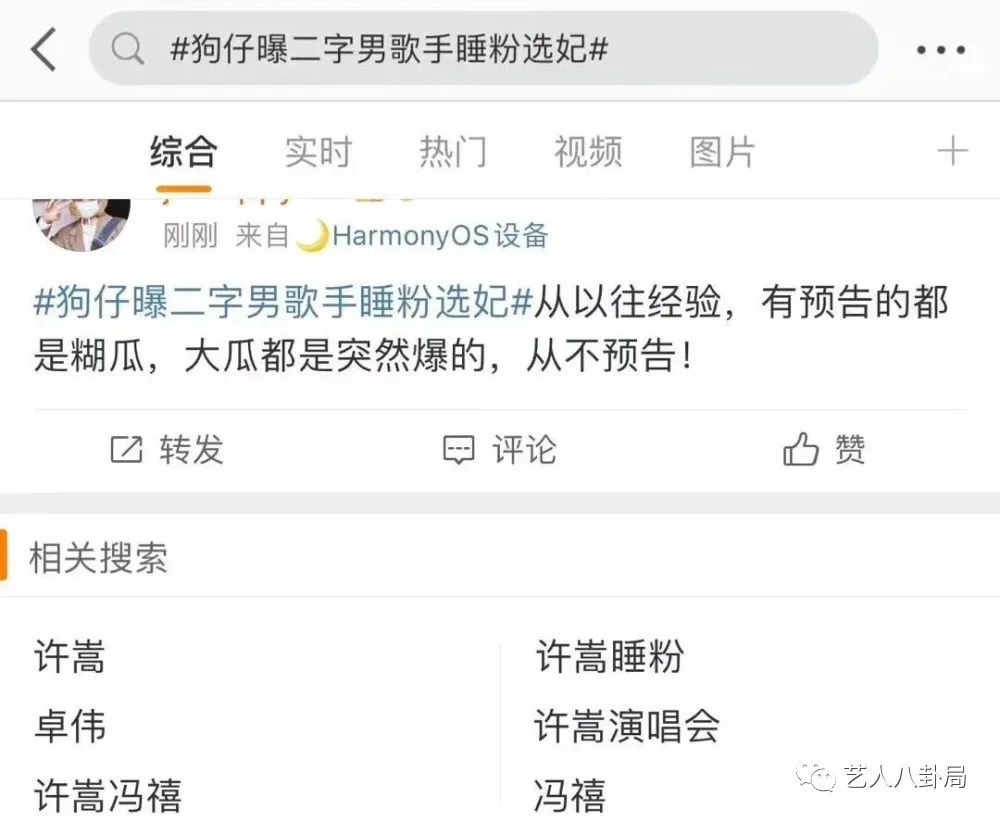The width and height of the screenshot is (1000, 821).
Task: Open the three-dot more options menu
Action: (x=941, y=49)
